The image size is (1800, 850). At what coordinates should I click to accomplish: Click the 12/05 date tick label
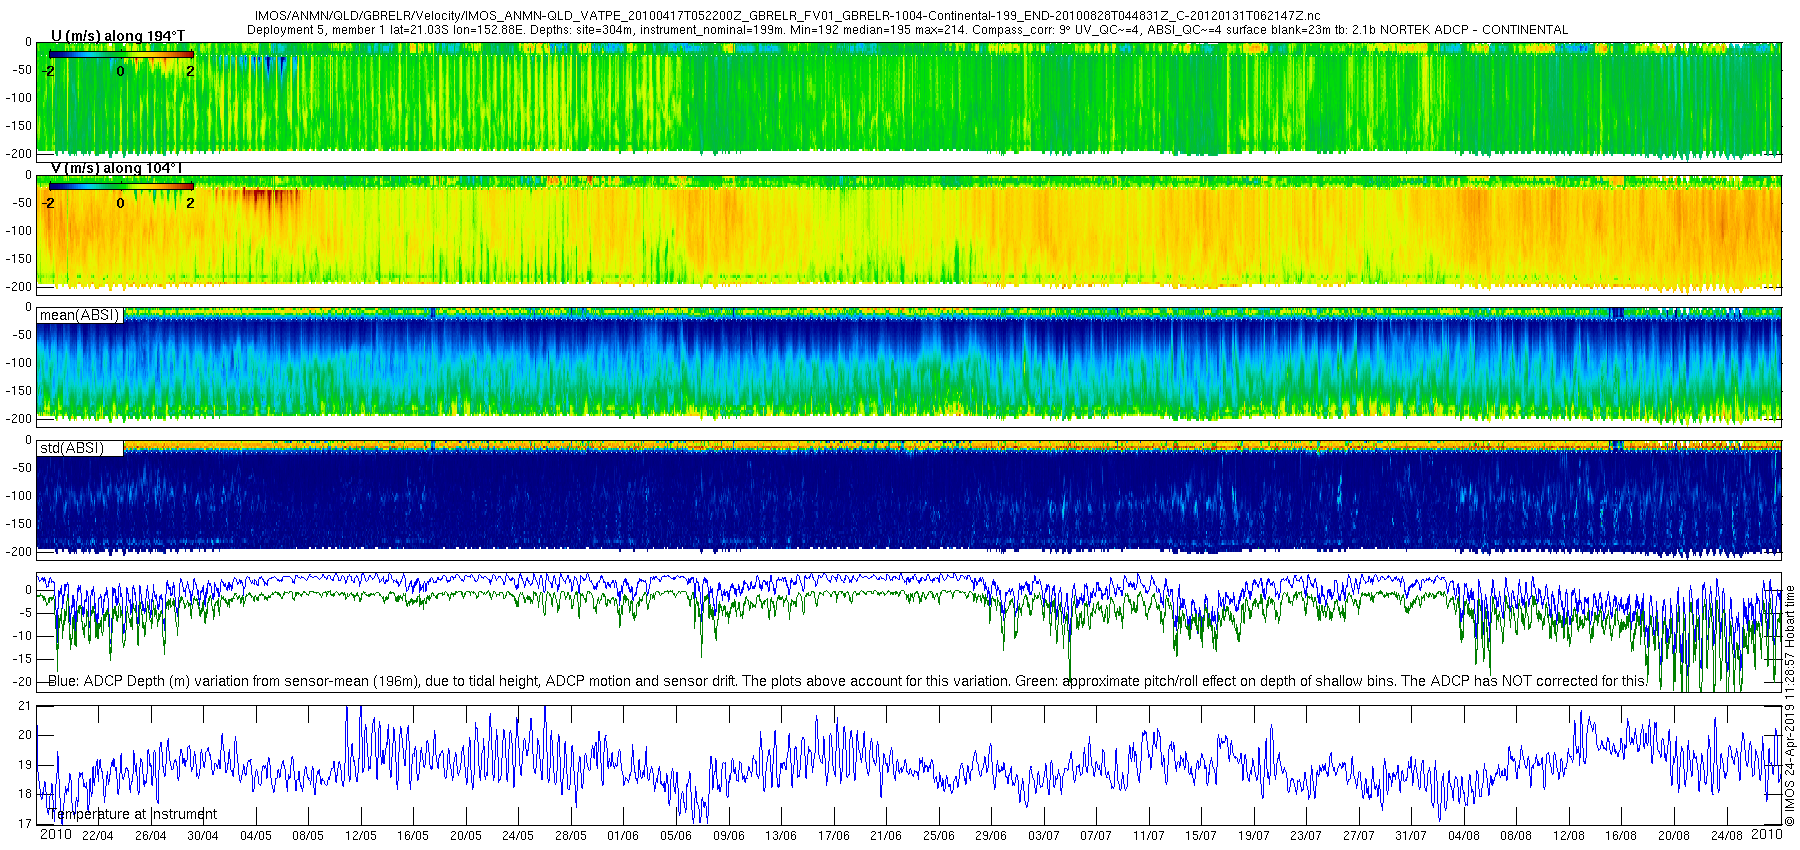pyautogui.click(x=360, y=836)
